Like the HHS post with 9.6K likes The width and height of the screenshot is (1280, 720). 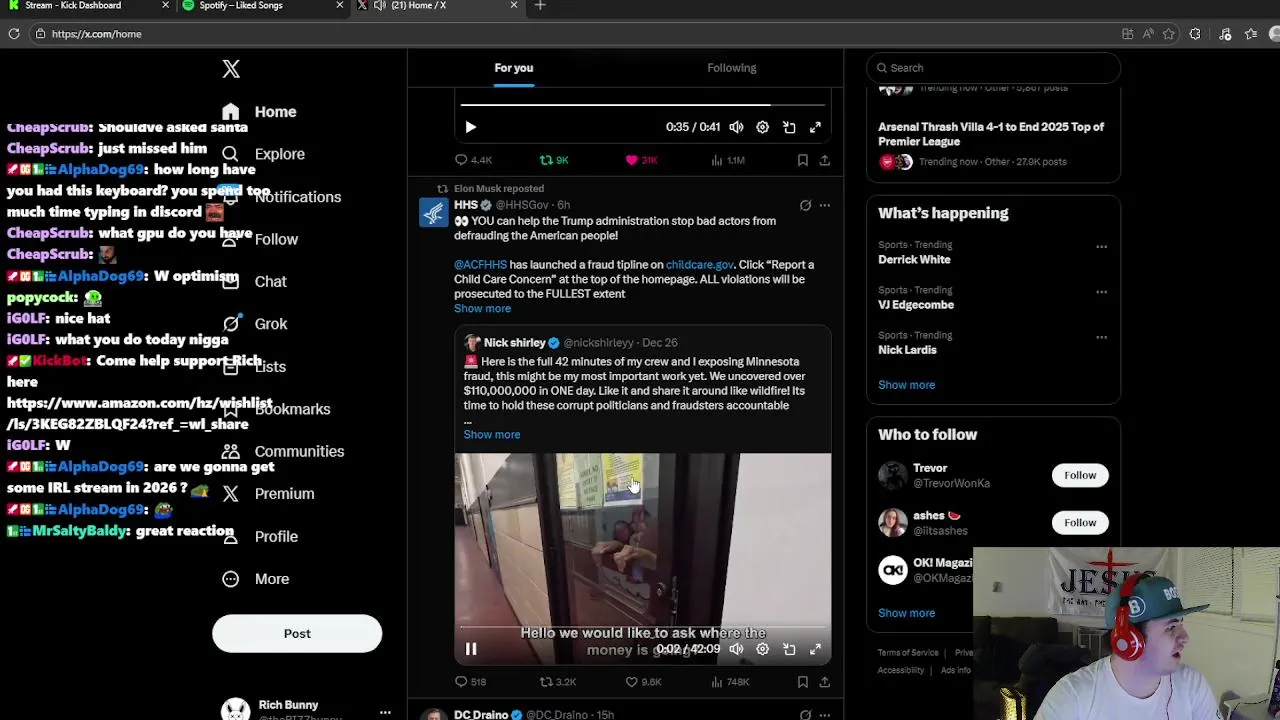click(x=643, y=682)
